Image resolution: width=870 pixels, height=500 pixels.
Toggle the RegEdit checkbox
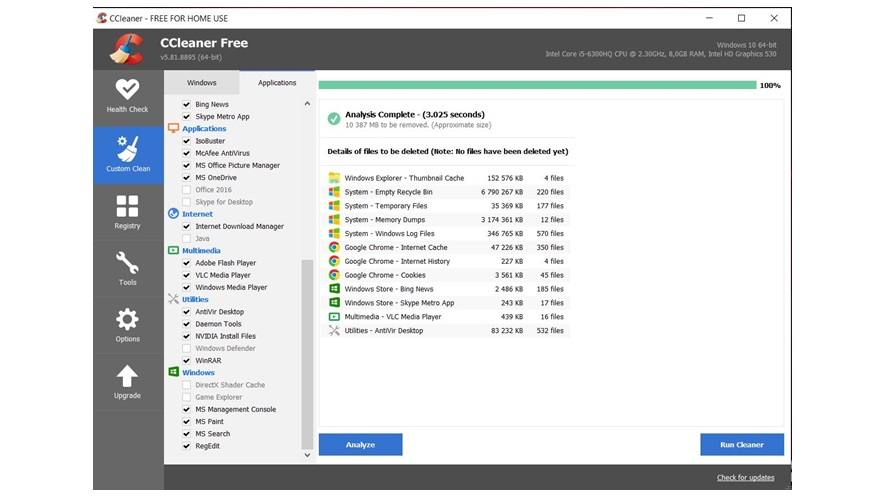click(x=186, y=446)
